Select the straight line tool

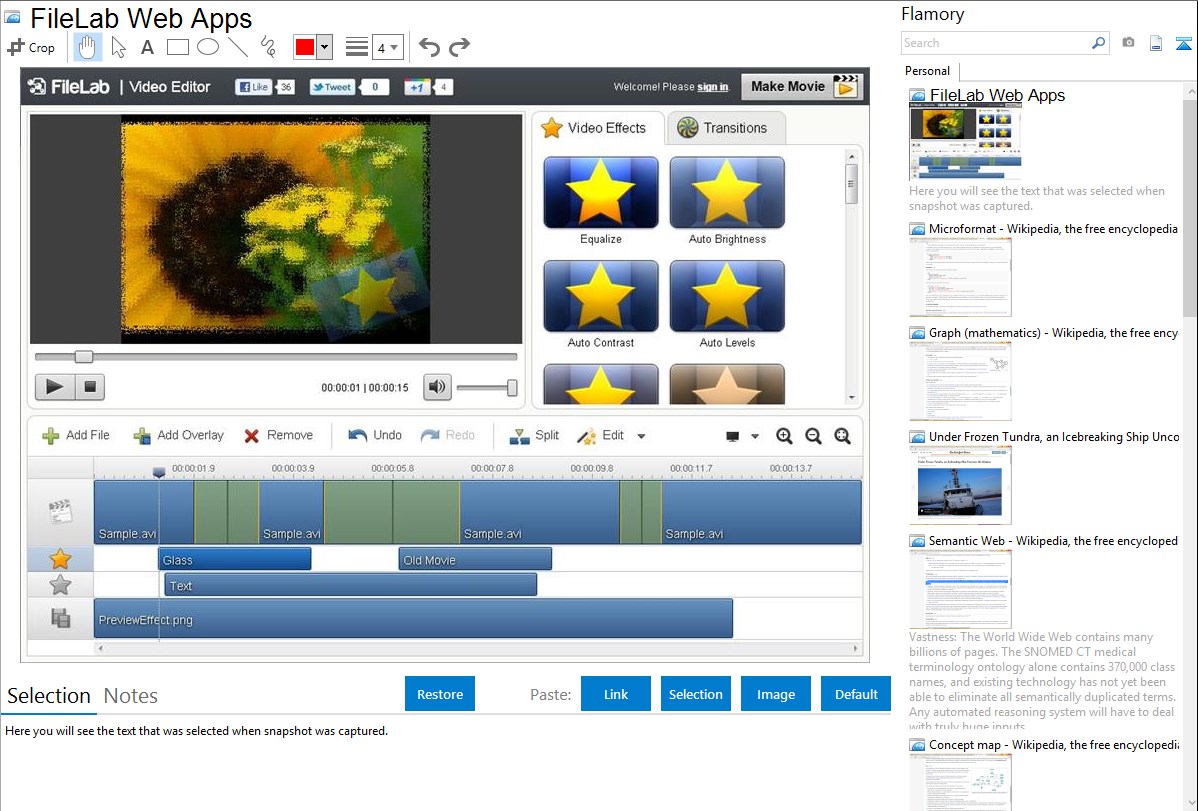click(x=237, y=47)
